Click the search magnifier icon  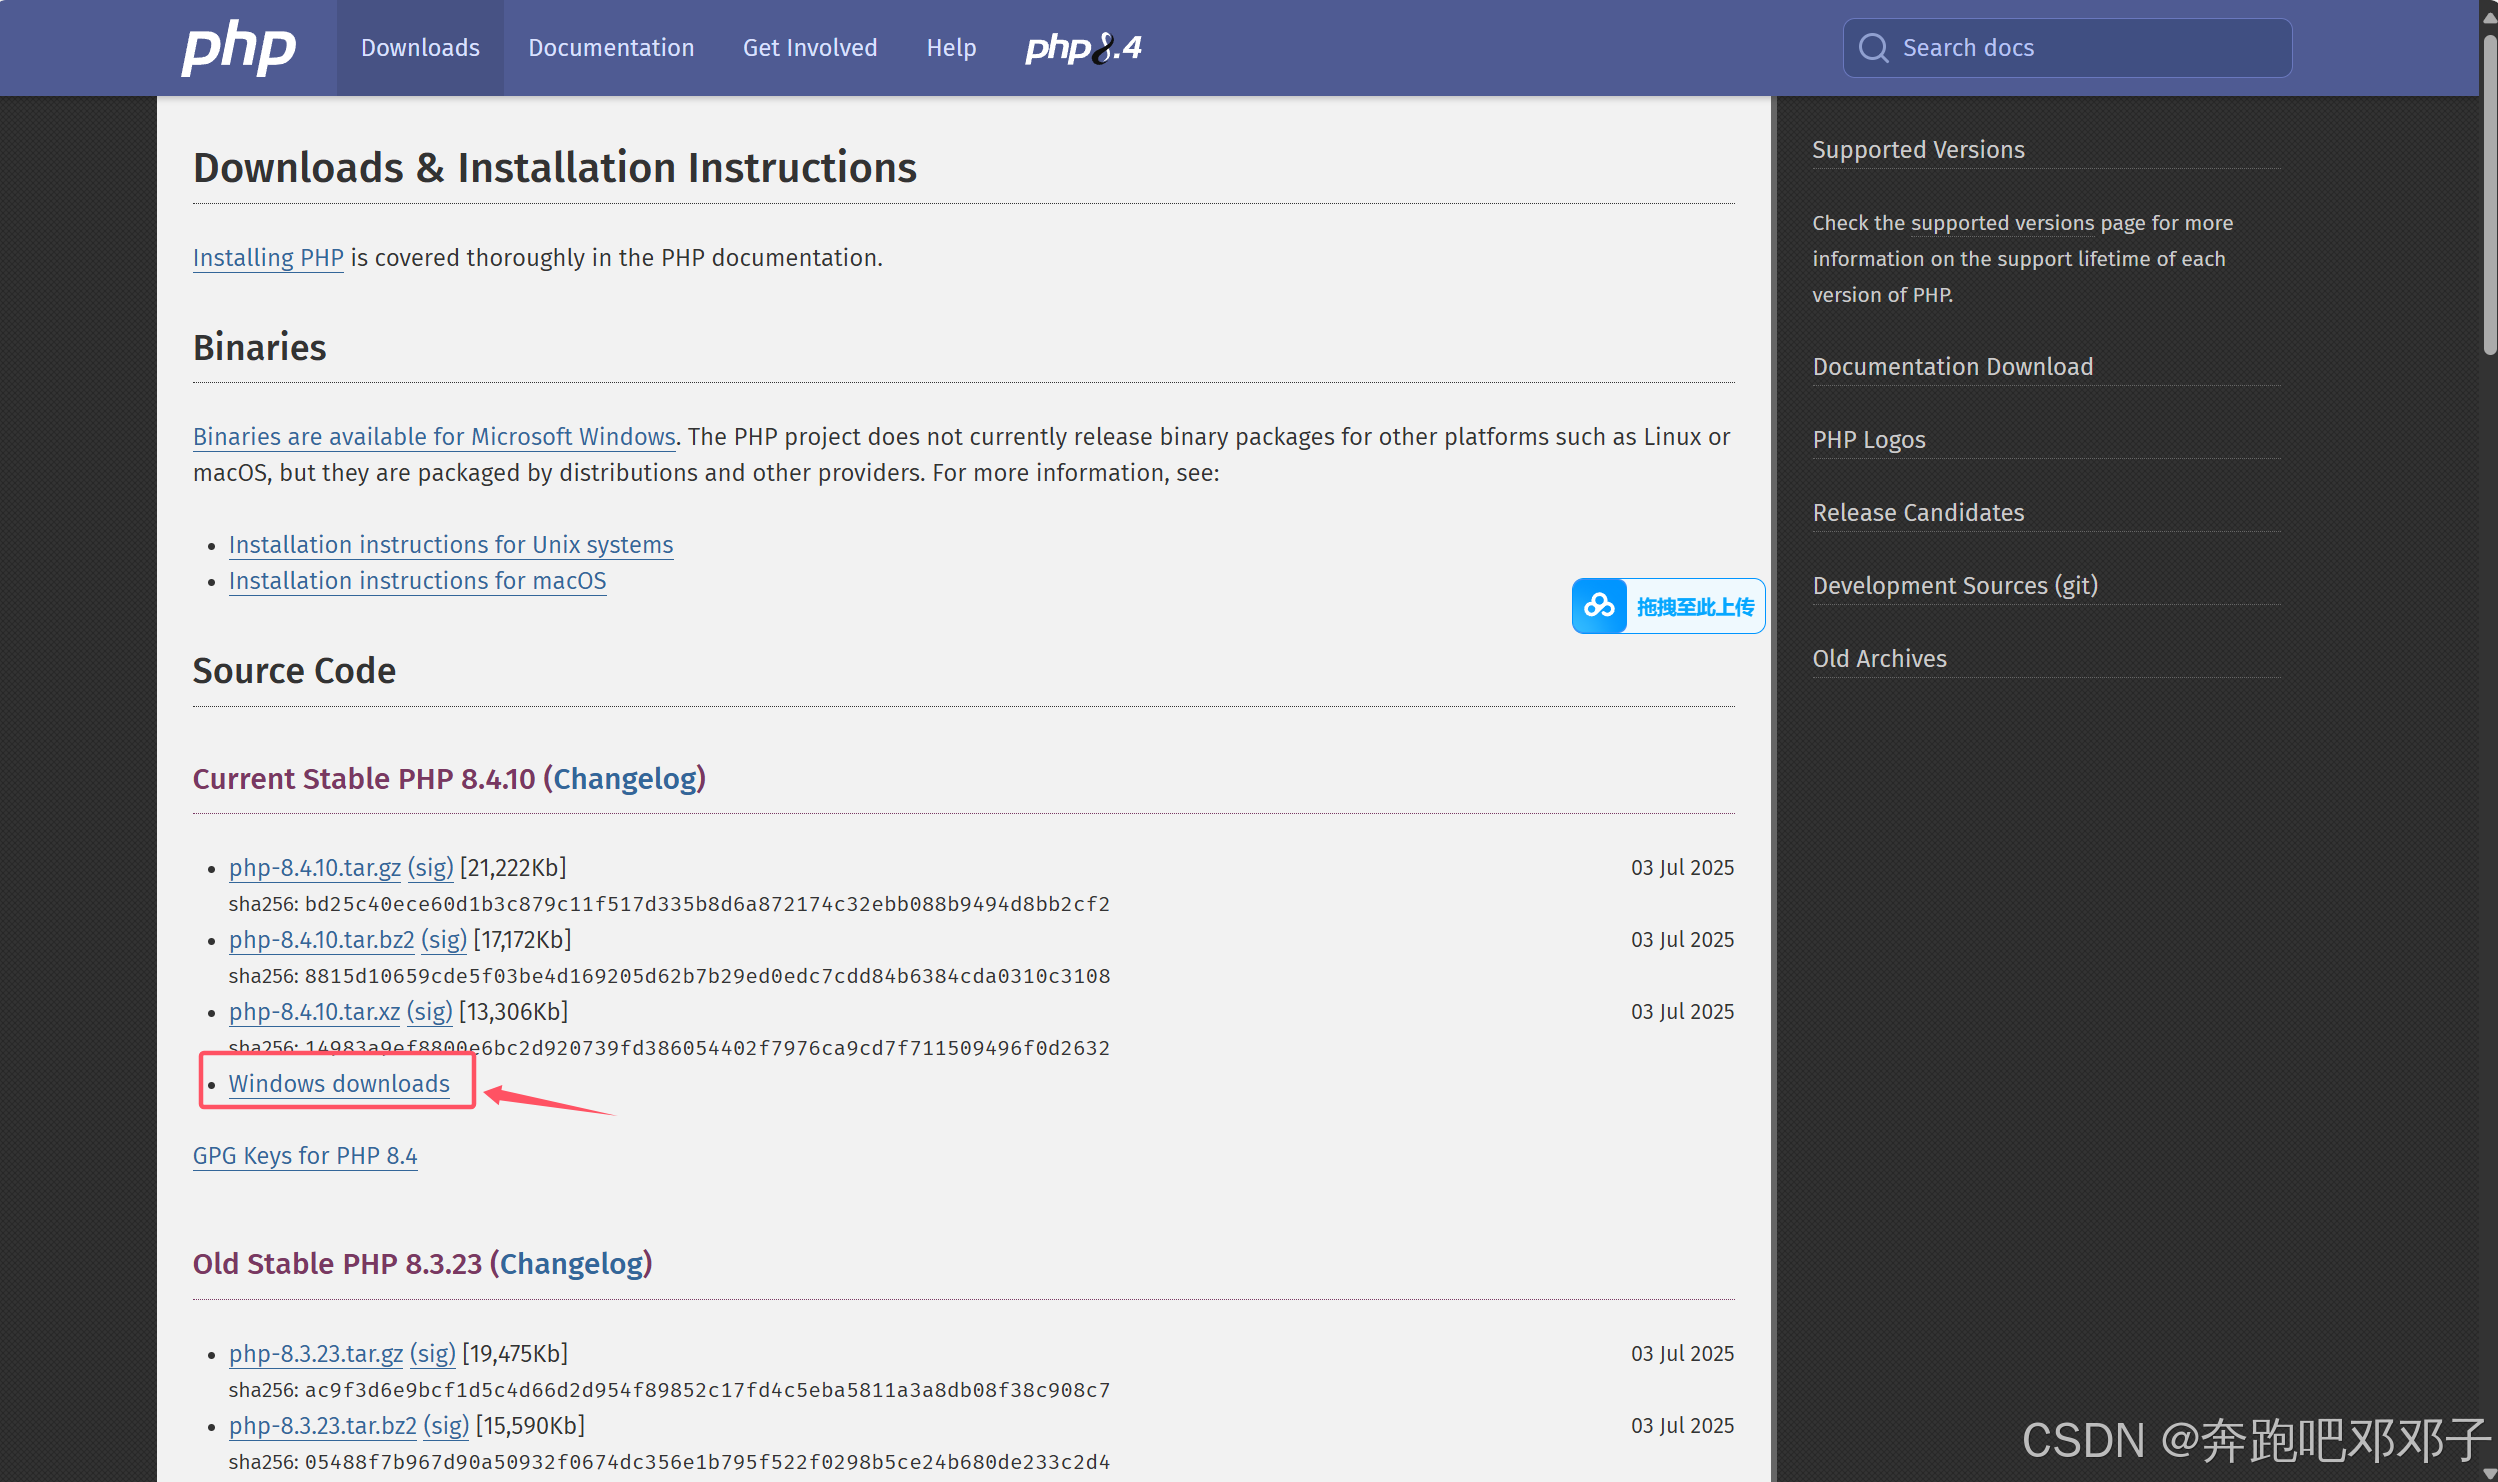point(1873,48)
